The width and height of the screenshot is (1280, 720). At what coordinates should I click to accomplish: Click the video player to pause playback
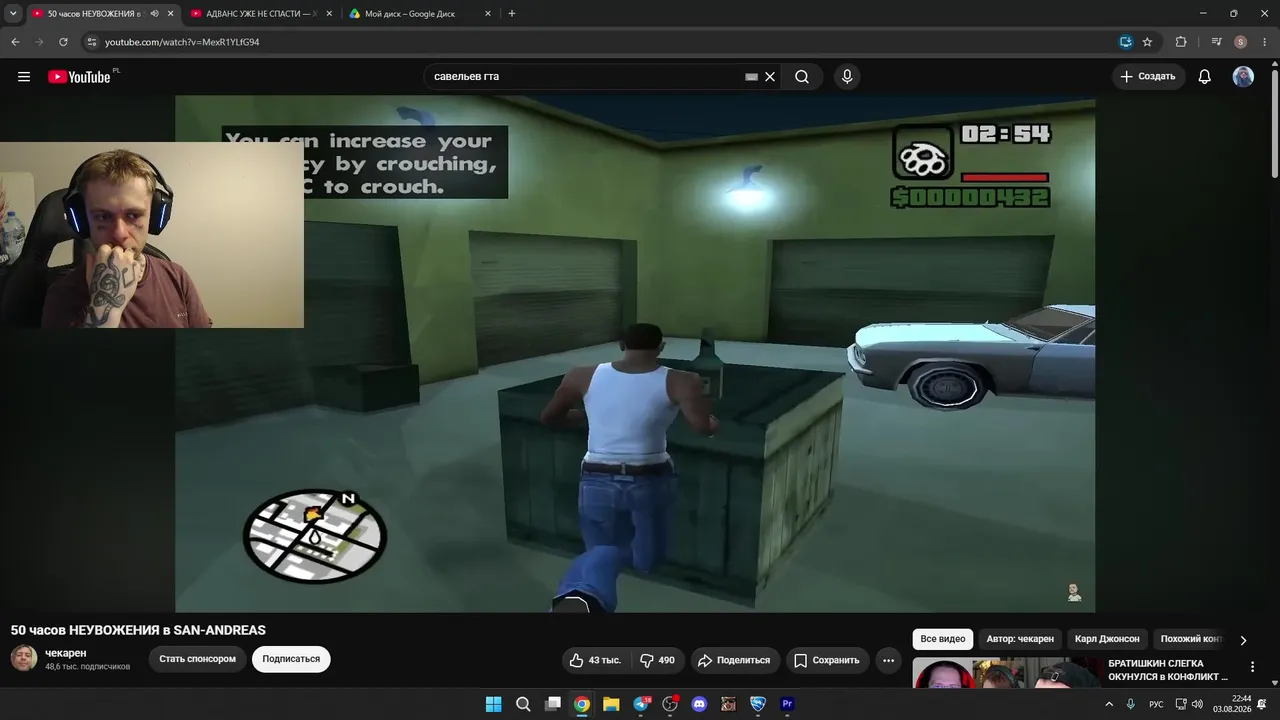click(635, 354)
